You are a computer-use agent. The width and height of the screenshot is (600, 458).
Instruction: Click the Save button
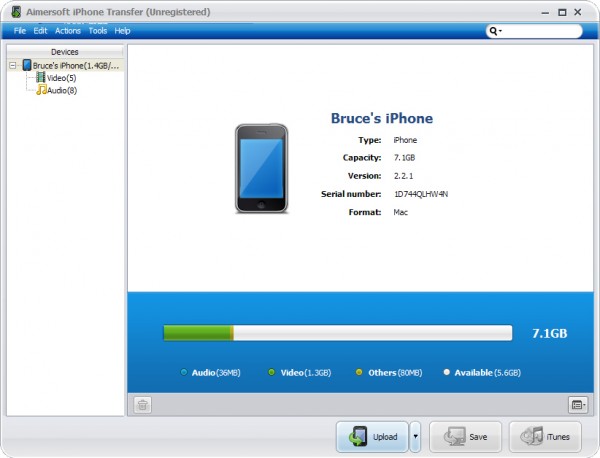(x=465, y=437)
